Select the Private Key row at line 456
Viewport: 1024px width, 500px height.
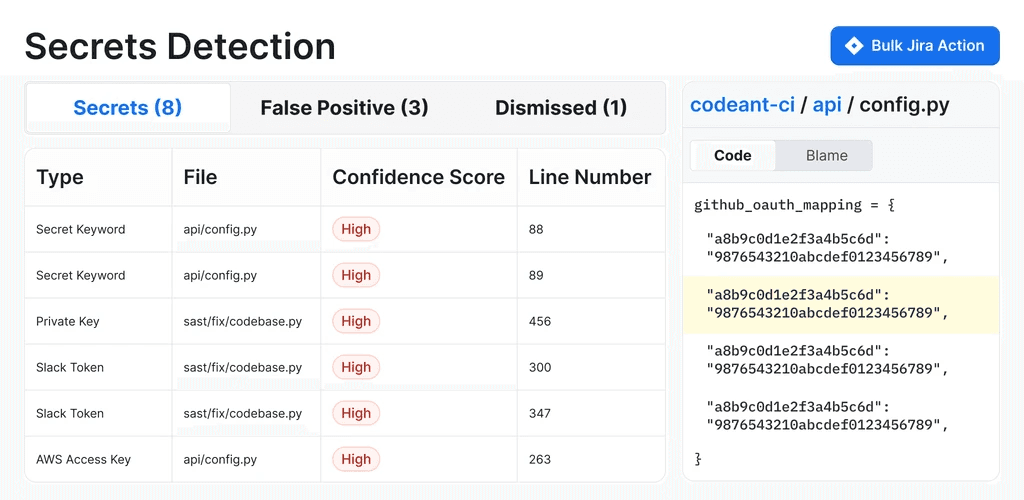point(345,321)
